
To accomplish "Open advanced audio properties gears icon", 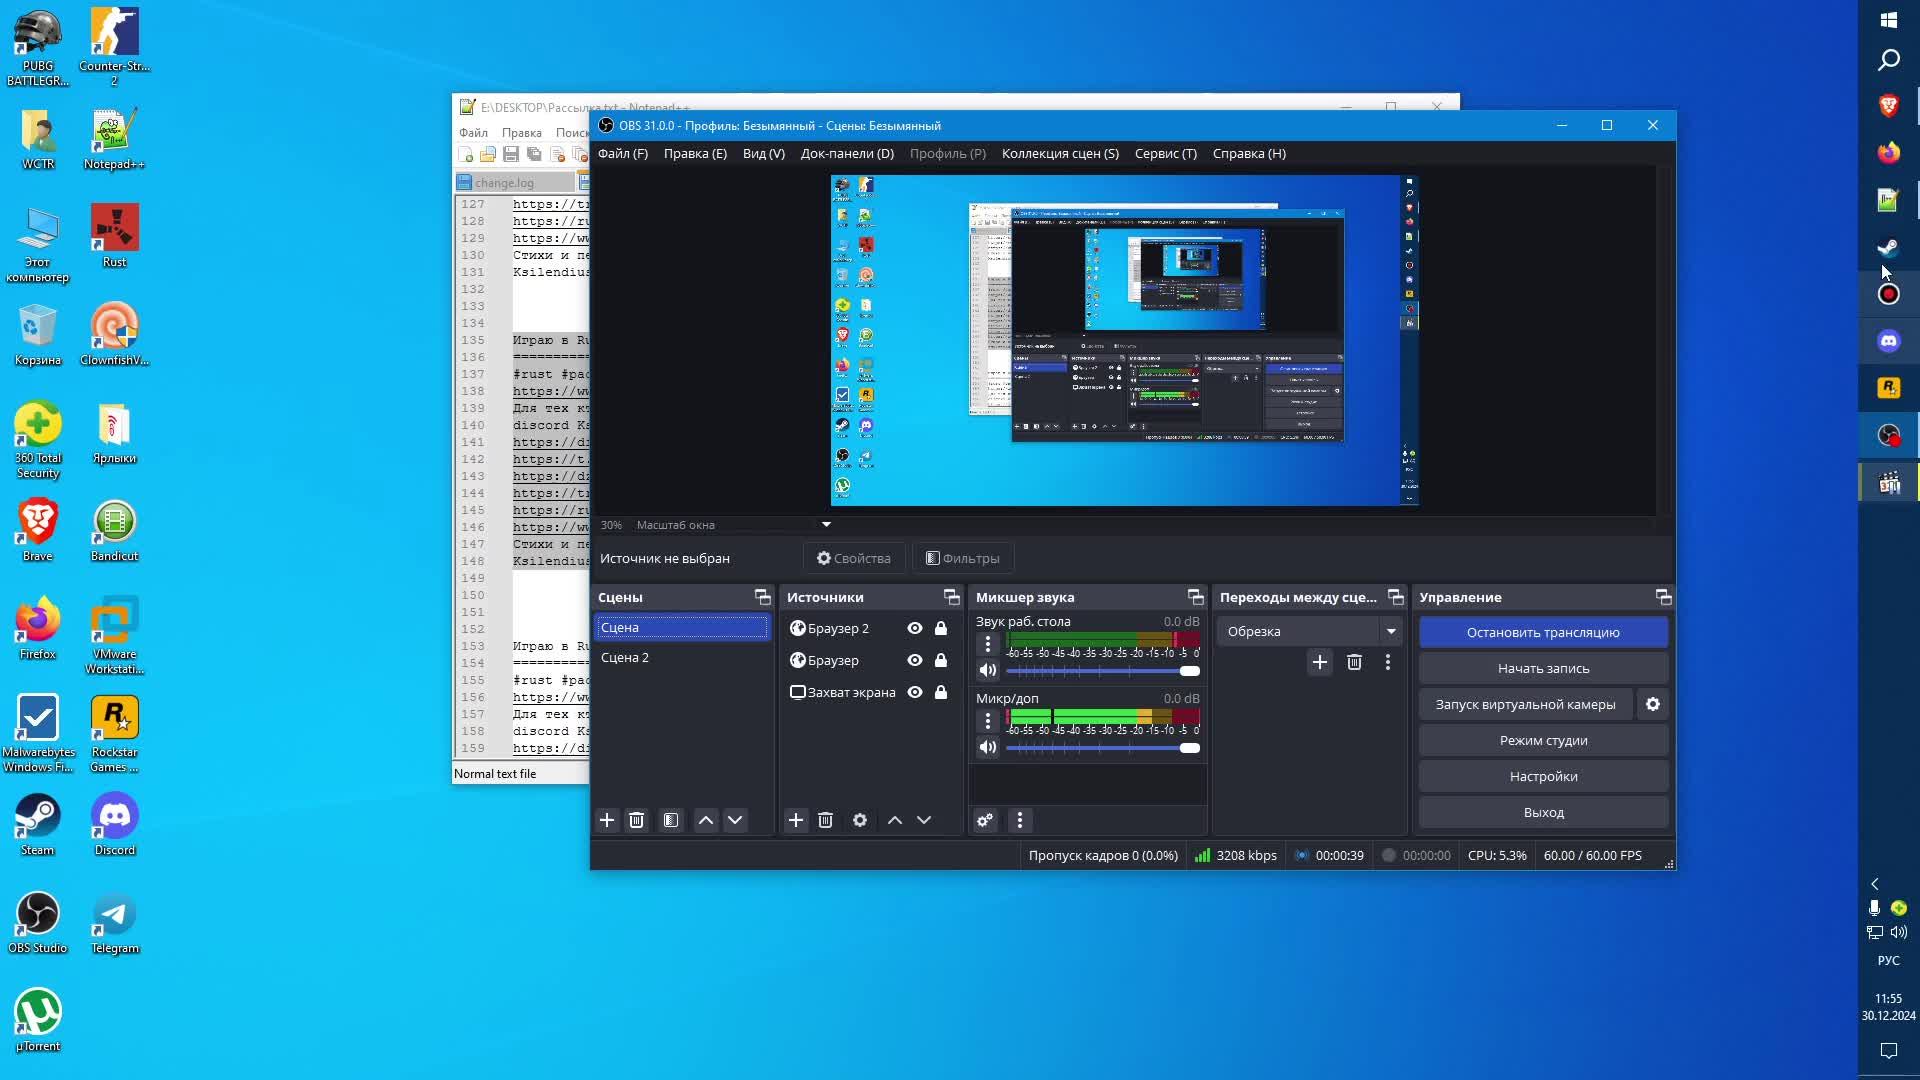I will (x=985, y=820).
